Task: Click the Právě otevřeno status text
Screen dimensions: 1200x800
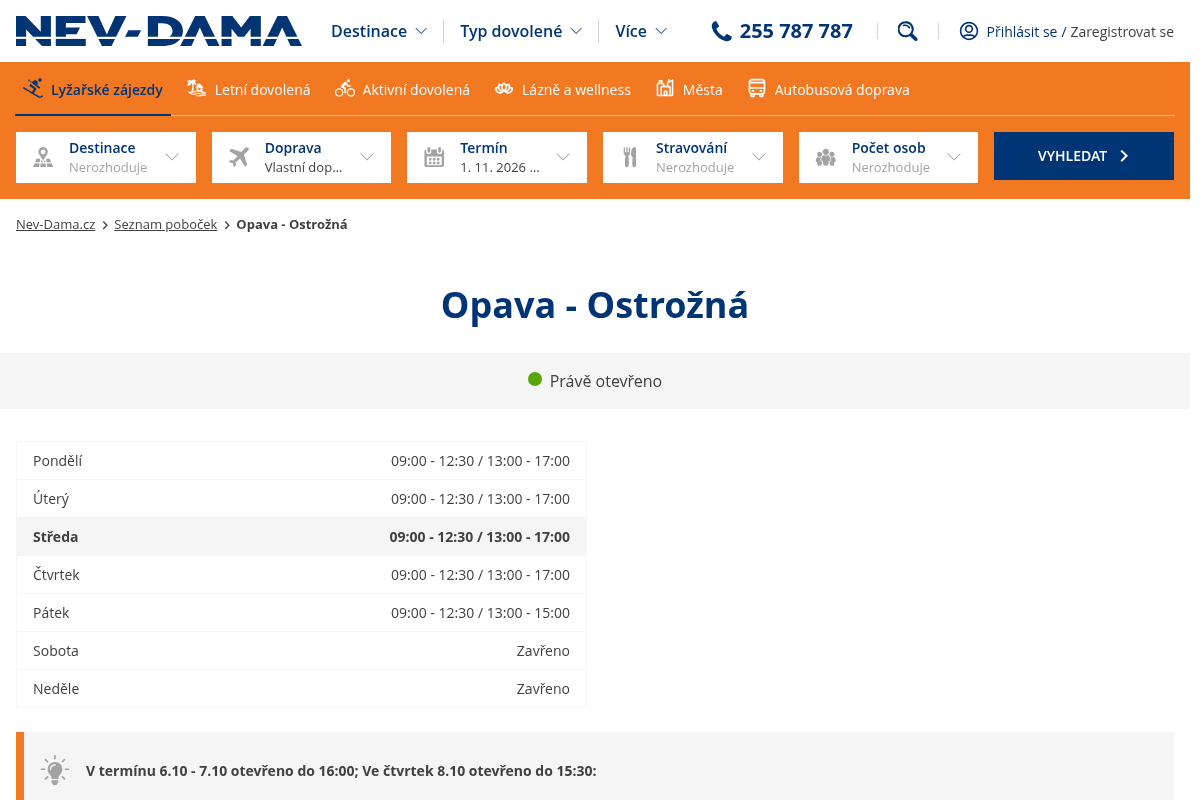Action: click(606, 381)
